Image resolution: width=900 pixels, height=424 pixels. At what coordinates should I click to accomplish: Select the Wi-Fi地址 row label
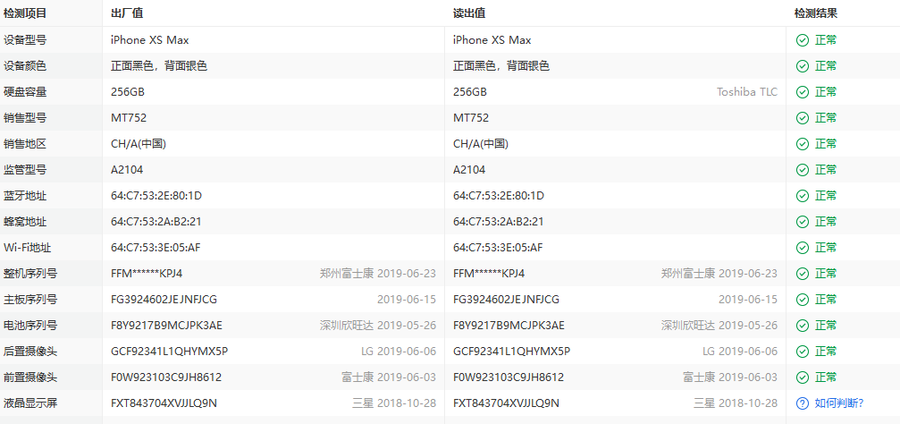(28, 248)
